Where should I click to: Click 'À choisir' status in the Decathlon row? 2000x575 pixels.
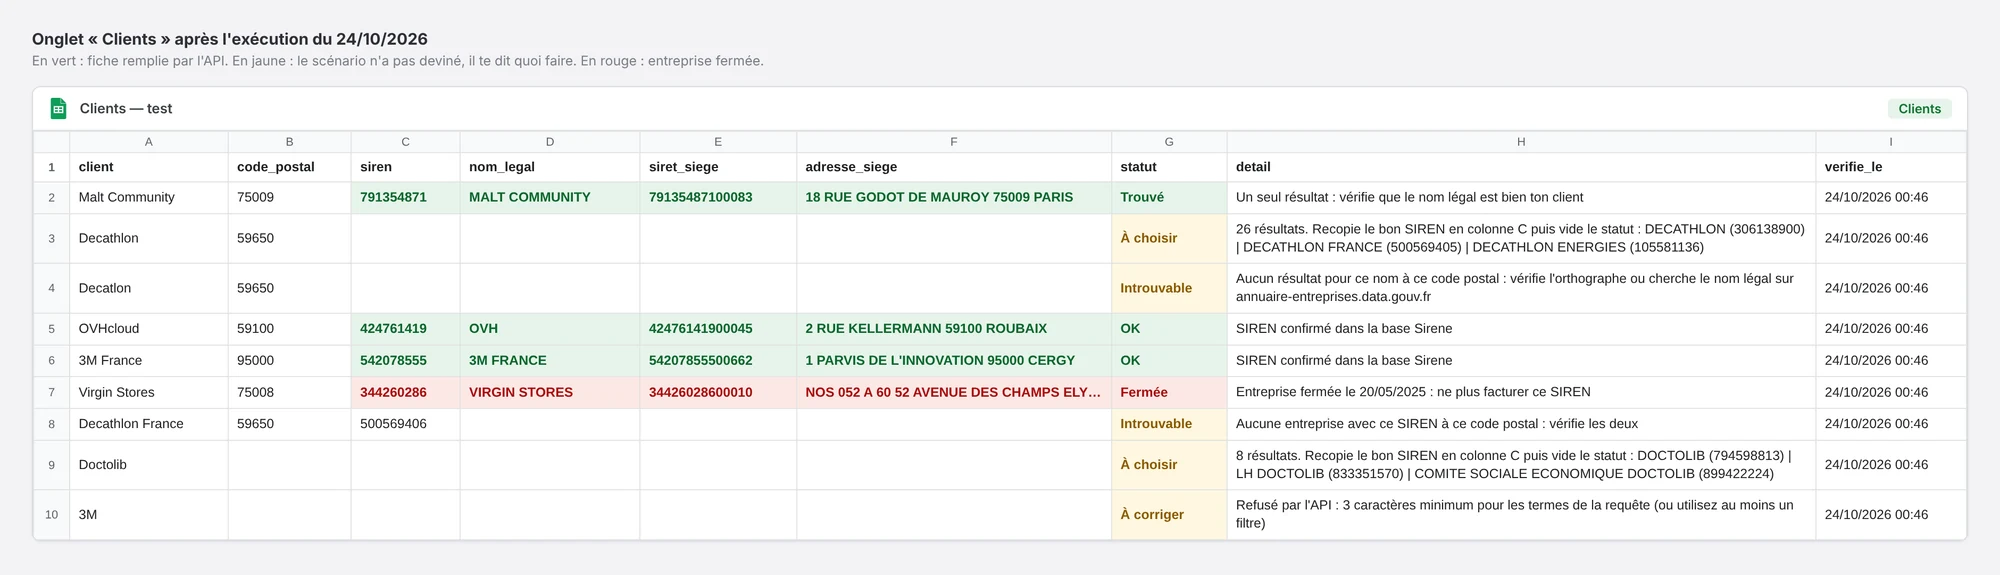coord(1169,238)
